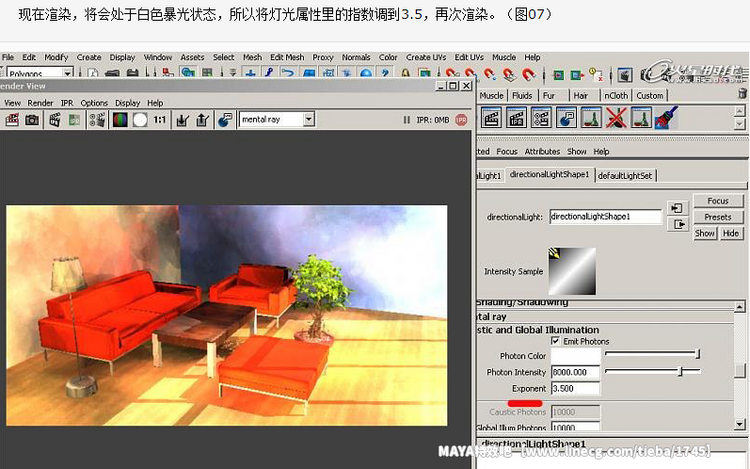The width and height of the screenshot is (750, 469).
Task: Click the Show button
Action: [705, 233]
